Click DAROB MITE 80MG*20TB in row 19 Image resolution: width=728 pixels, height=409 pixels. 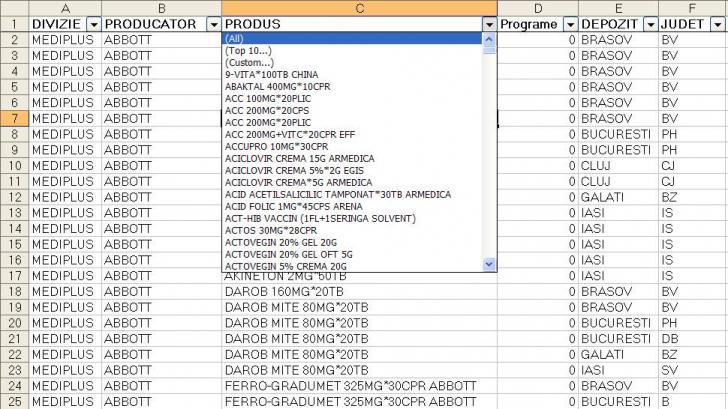[x=359, y=307]
